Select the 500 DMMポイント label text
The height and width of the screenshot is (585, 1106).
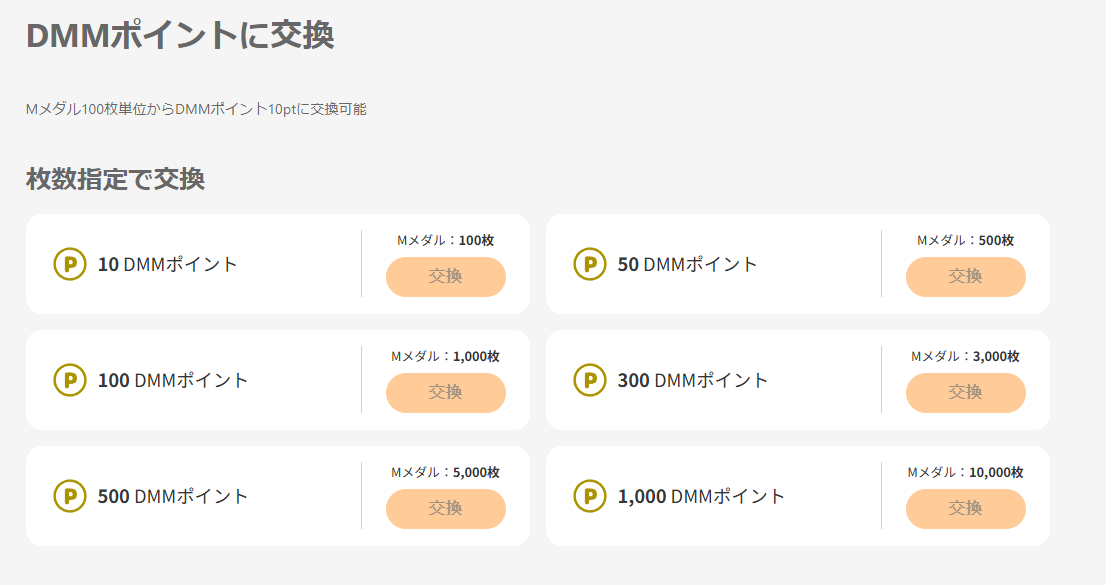coord(173,497)
